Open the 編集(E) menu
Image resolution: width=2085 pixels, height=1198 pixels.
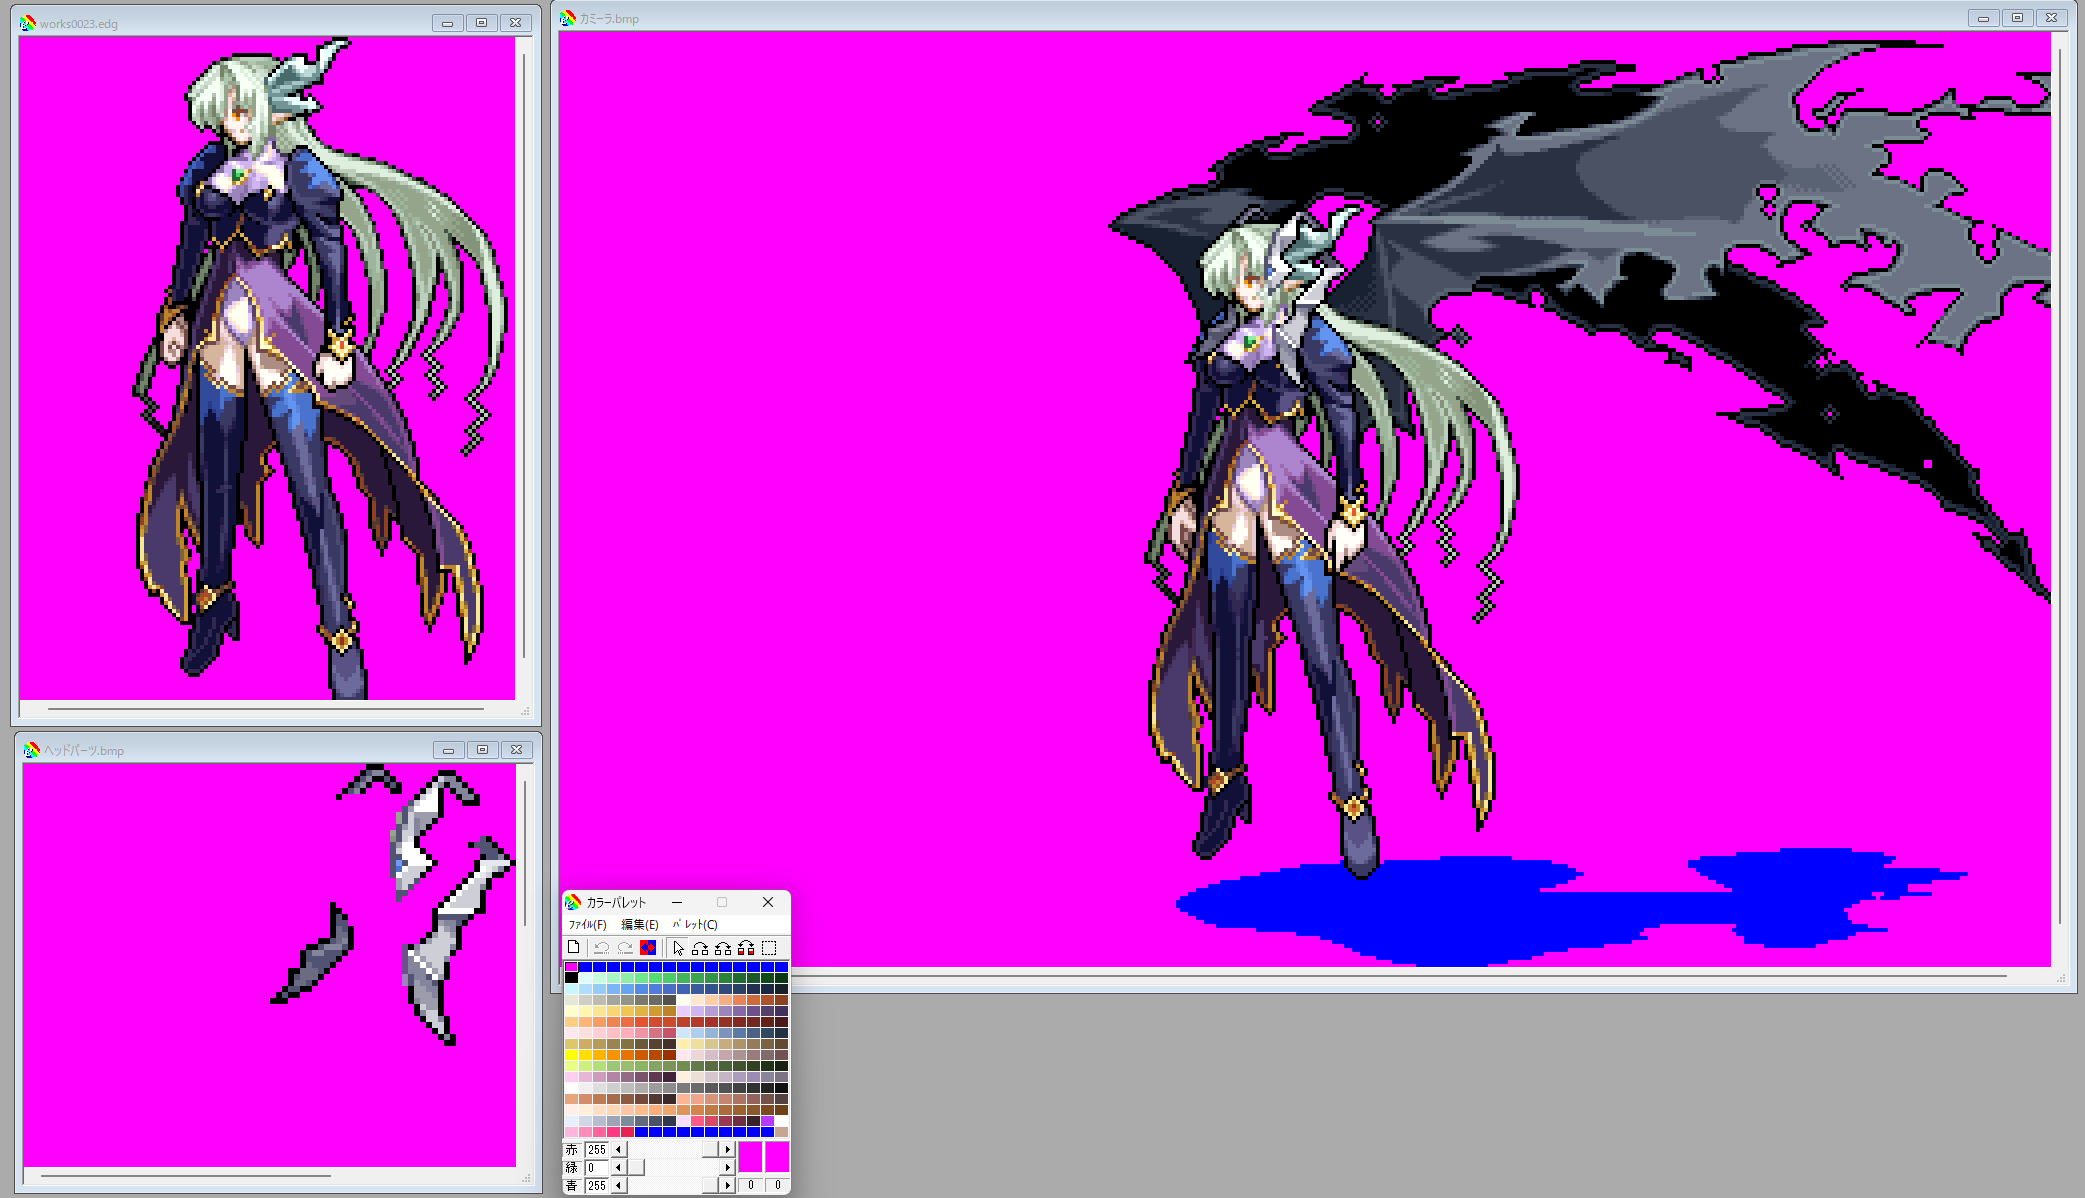point(640,925)
